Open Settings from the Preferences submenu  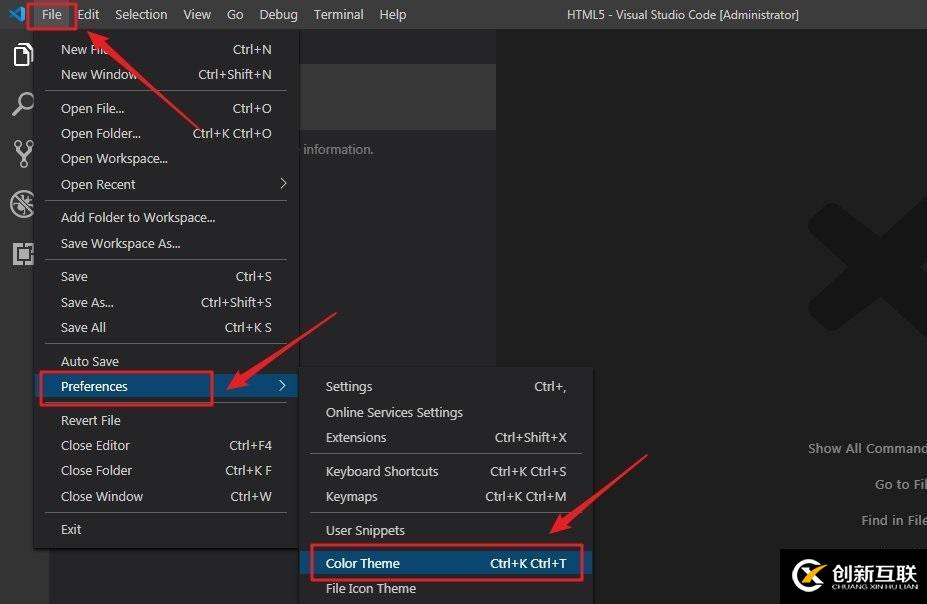(348, 386)
